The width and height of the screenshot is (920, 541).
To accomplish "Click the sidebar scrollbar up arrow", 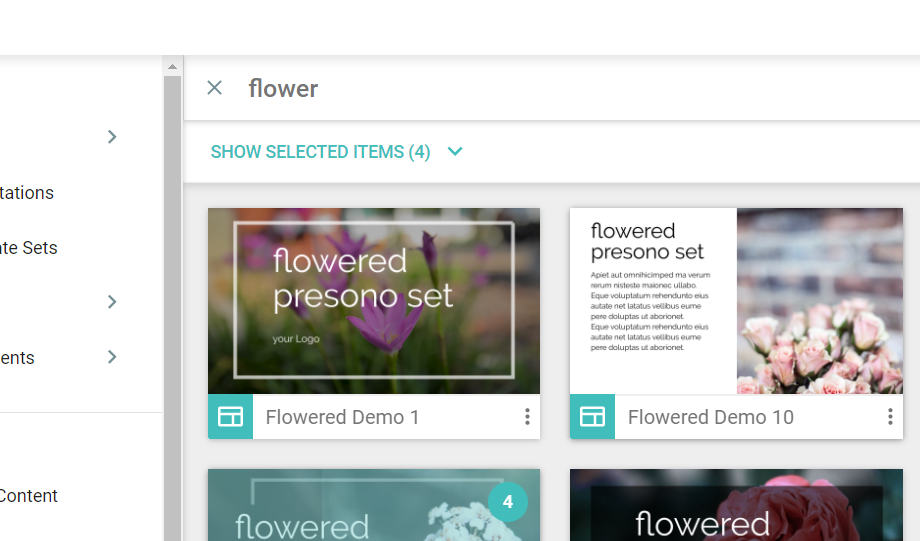I will (172, 67).
